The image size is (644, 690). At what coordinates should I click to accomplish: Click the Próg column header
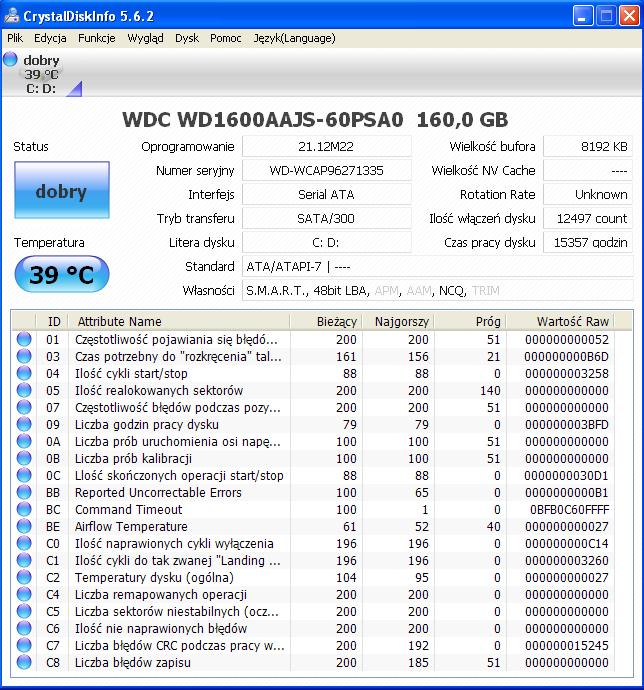(x=470, y=321)
